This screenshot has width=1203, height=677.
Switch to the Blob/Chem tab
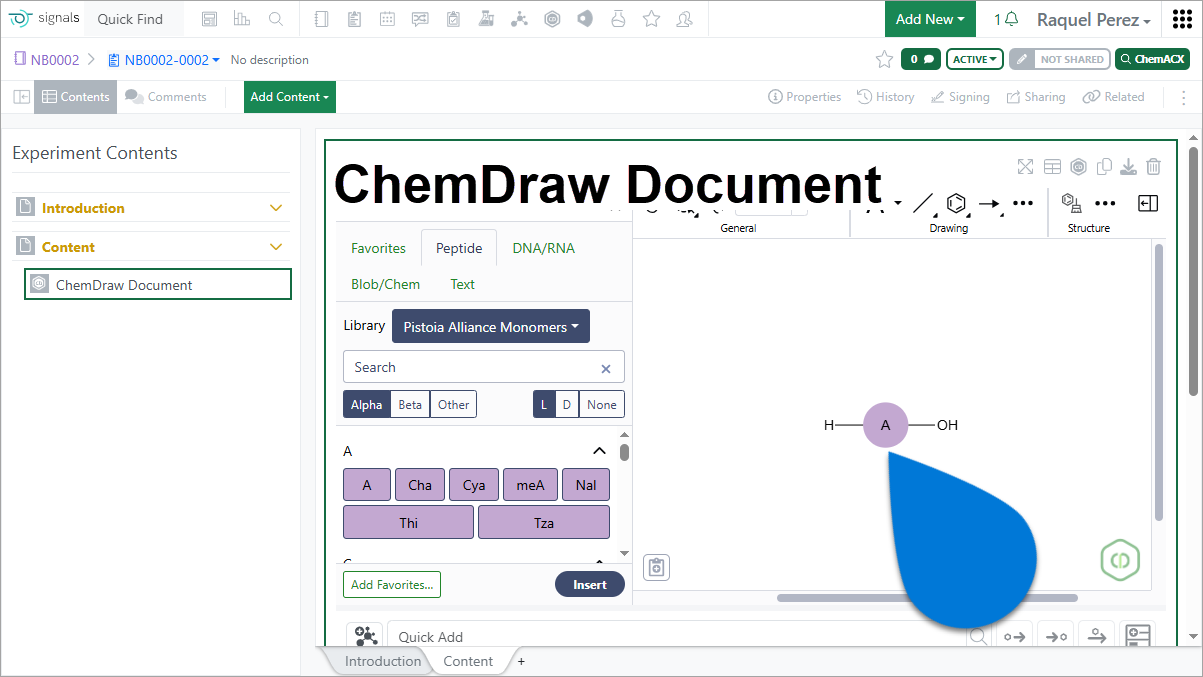point(386,284)
